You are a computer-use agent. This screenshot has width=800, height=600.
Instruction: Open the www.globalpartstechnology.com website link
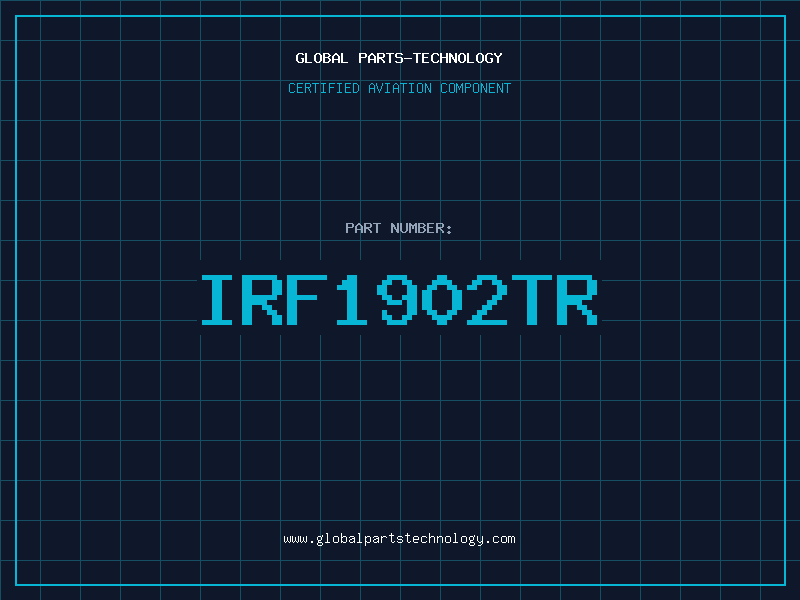(x=399, y=539)
